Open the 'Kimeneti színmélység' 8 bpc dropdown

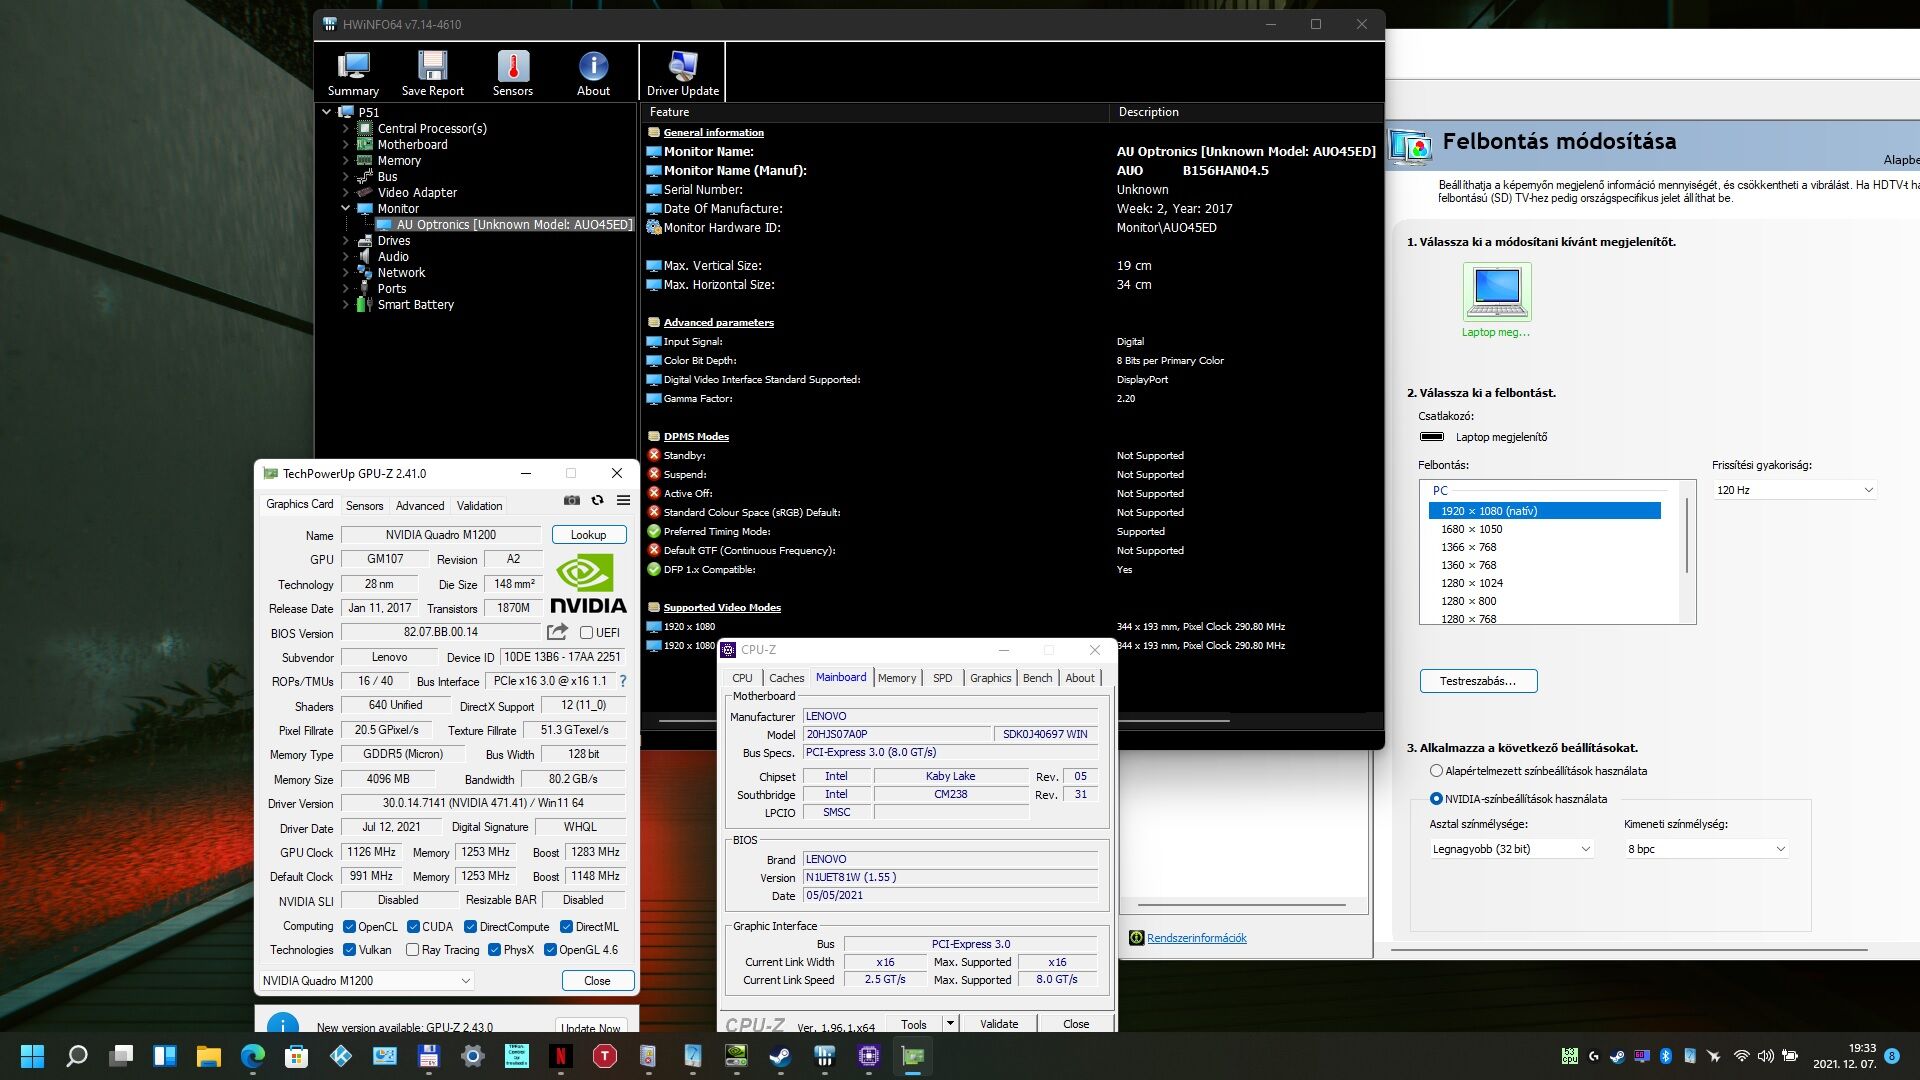[x=1706, y=849]
